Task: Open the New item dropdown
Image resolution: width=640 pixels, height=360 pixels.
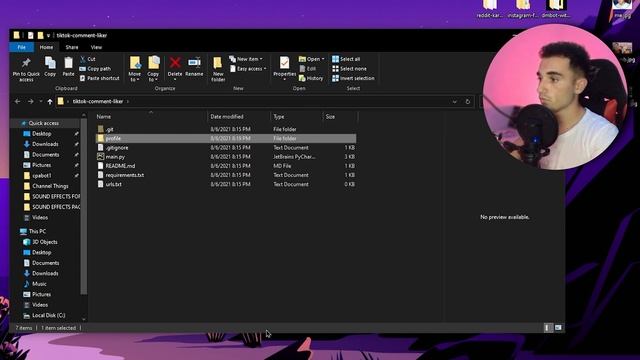Action: coord(246,59)
